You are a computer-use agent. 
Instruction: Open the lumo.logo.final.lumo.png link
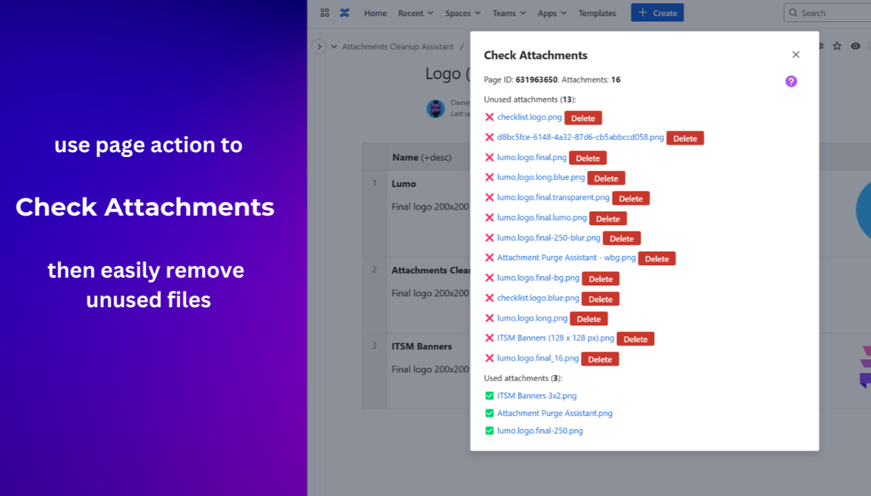(x=542, y=217)
